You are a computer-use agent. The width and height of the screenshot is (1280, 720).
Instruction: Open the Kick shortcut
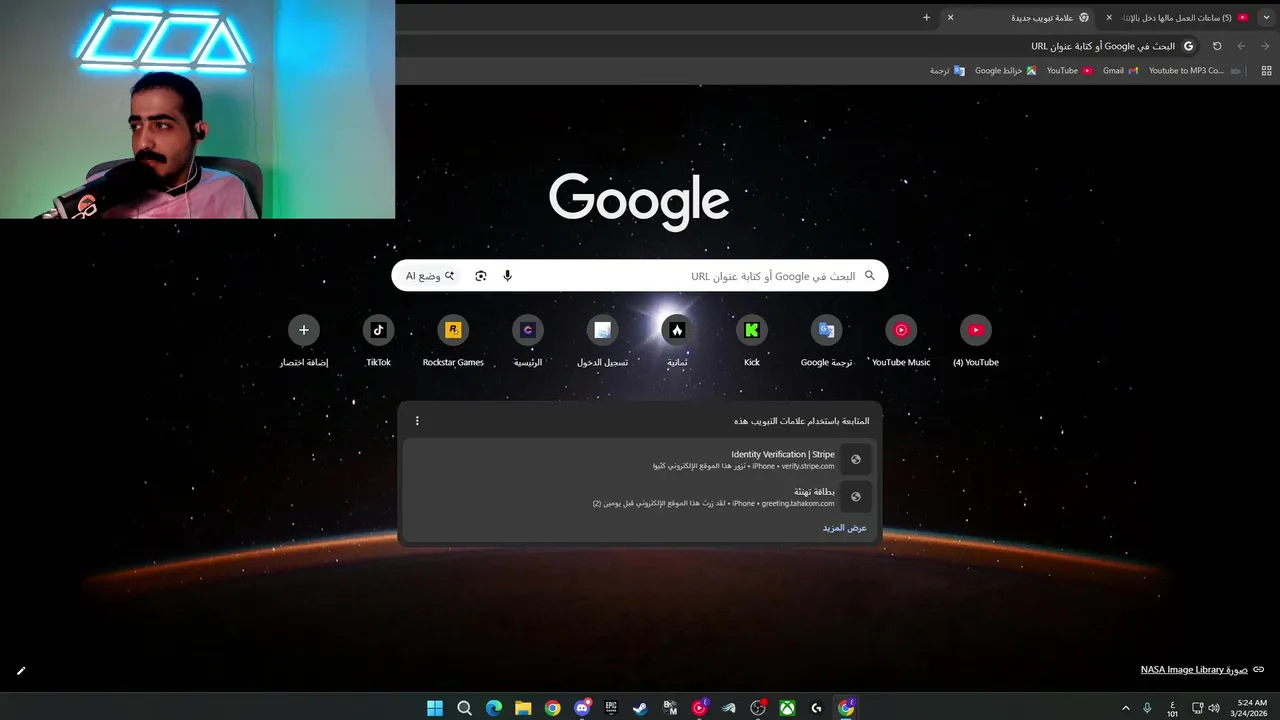752,341
